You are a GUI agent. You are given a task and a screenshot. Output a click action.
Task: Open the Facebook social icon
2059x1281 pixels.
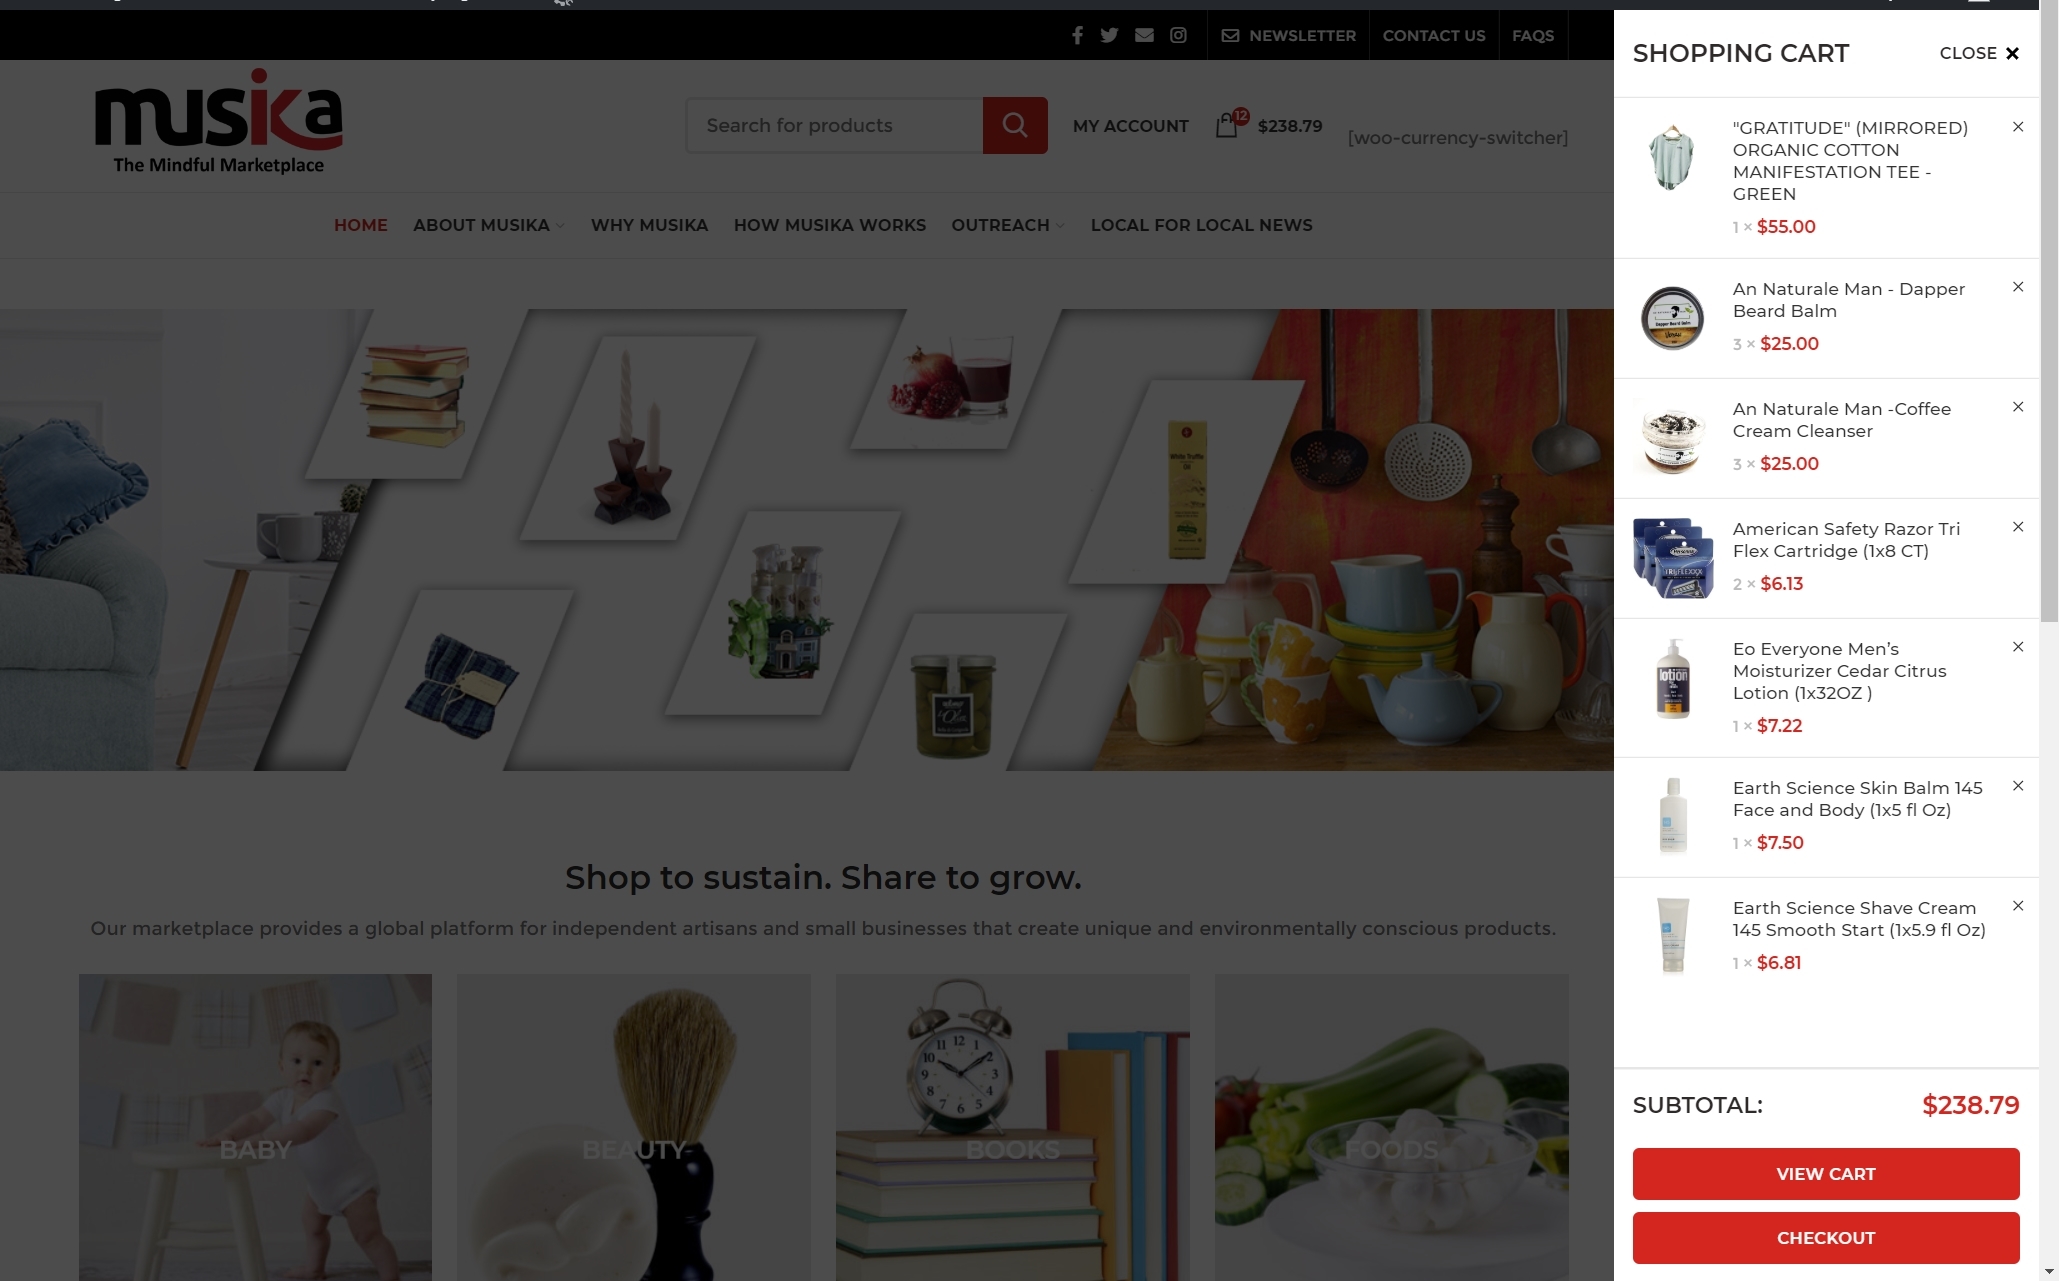click(x=1077, y=35)
